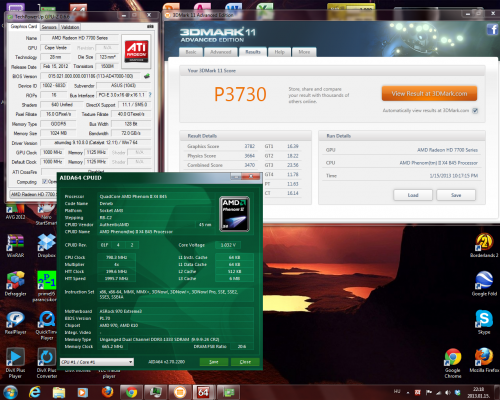Click the volume icon in the system tray
500x400 pixels.
[448, 393]
